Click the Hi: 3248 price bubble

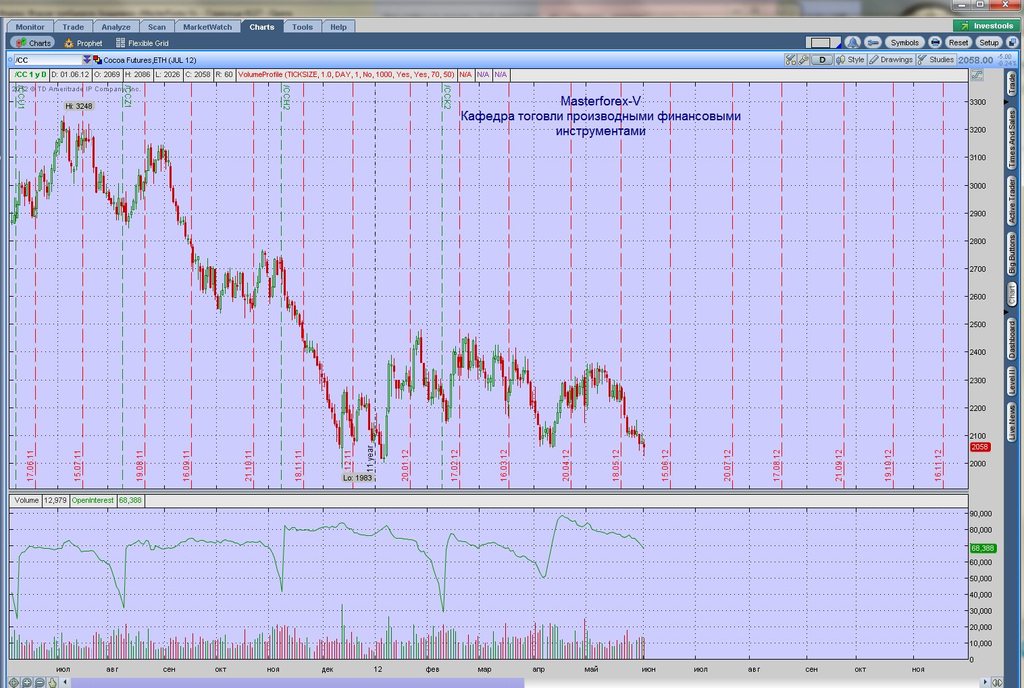click(78, 106)
